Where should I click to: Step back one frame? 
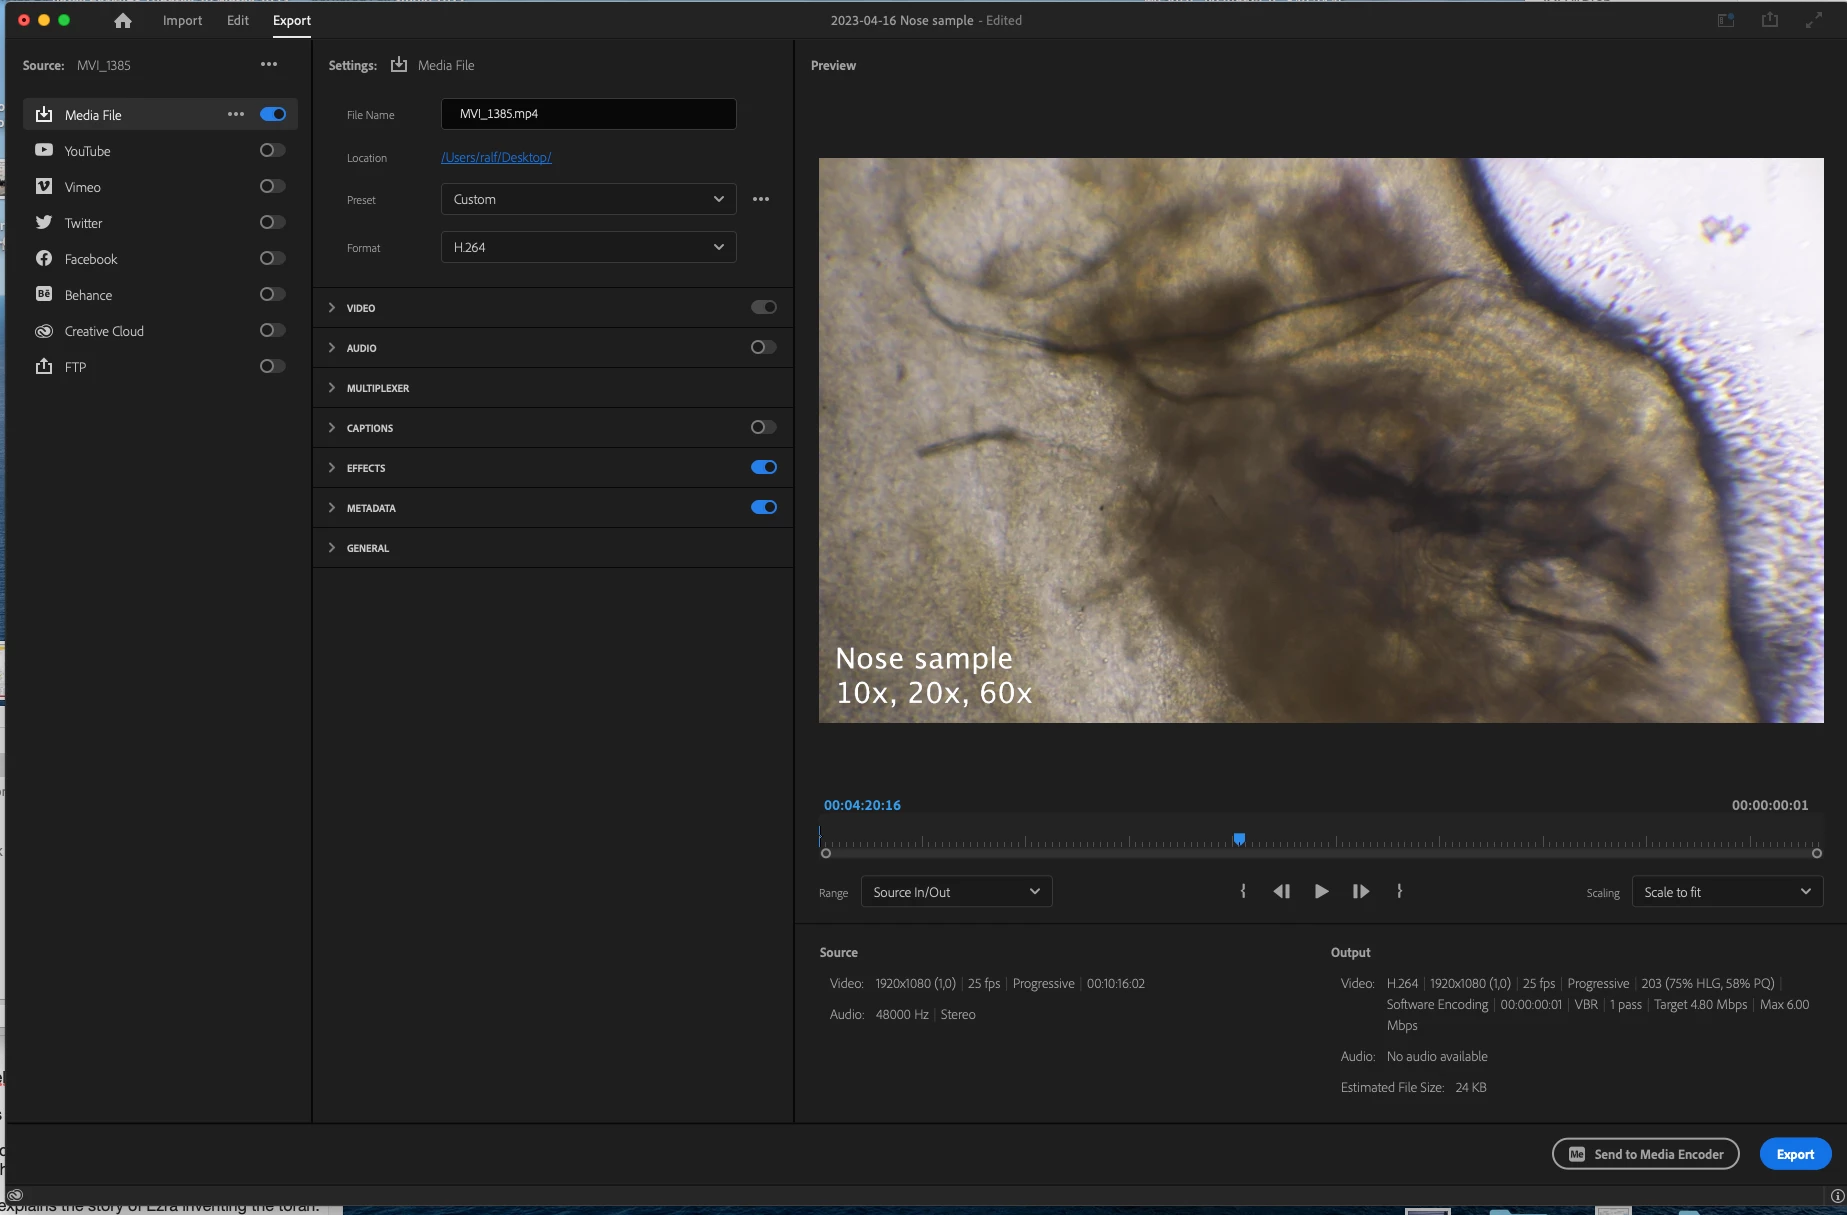(x=1281, y=891)
